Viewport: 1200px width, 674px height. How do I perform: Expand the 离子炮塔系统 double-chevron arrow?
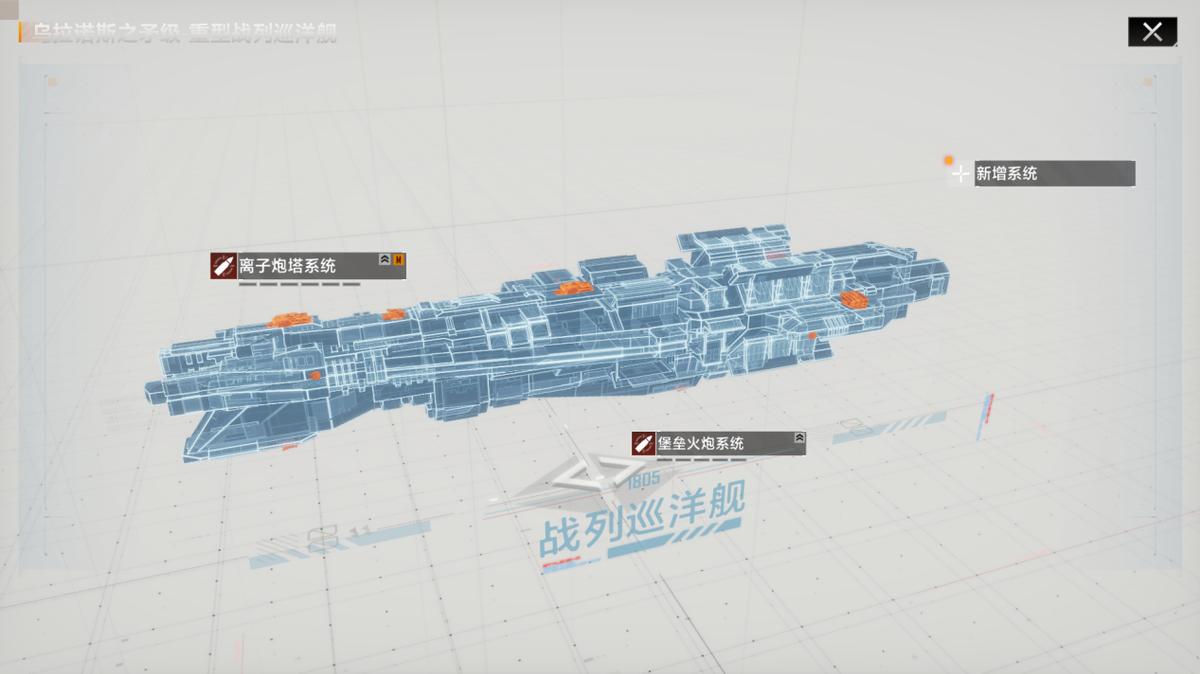pos(384,260)
